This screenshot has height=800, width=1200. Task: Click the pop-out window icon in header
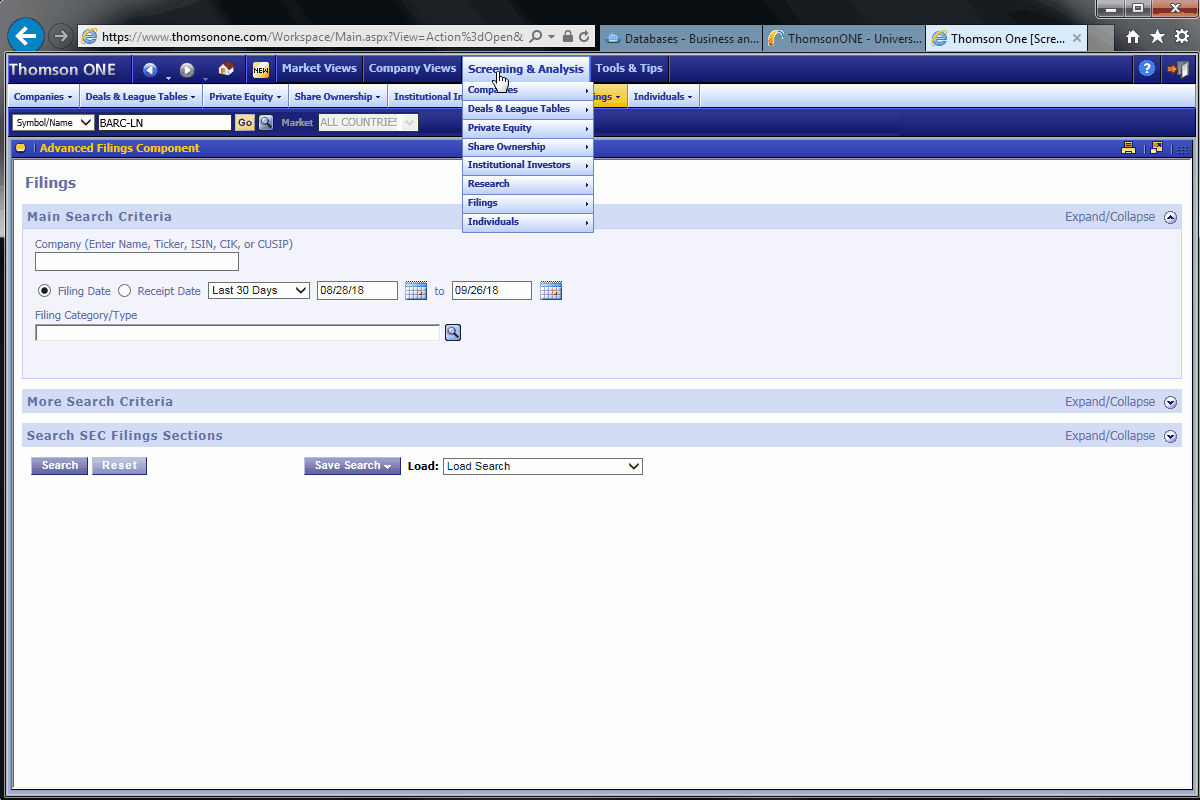1157,148
